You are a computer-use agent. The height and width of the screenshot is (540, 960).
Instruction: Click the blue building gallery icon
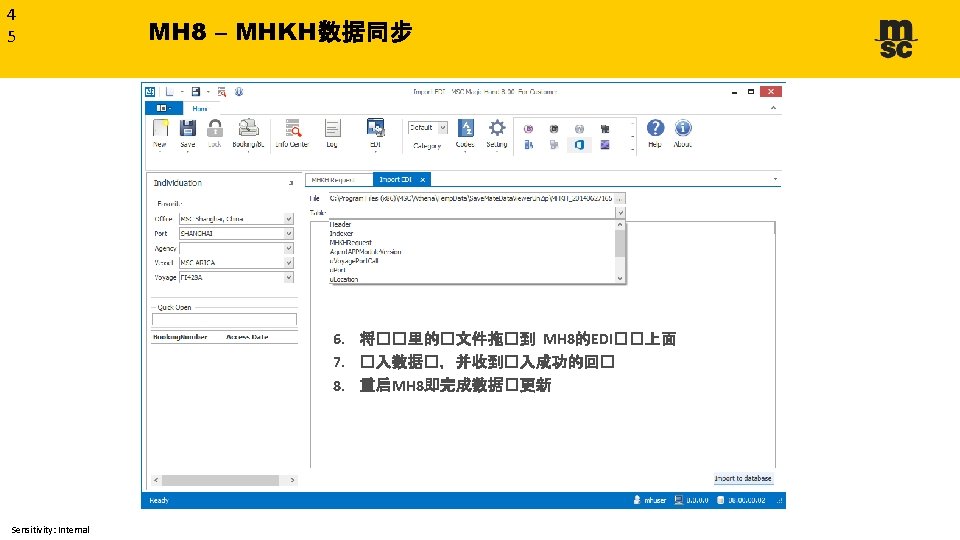click(x=528, y=144)
